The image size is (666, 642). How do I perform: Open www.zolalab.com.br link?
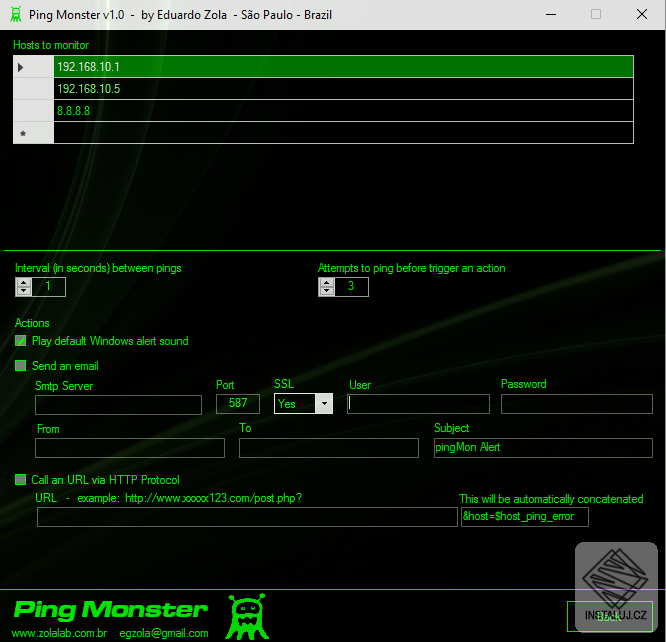tap(59, 633)
